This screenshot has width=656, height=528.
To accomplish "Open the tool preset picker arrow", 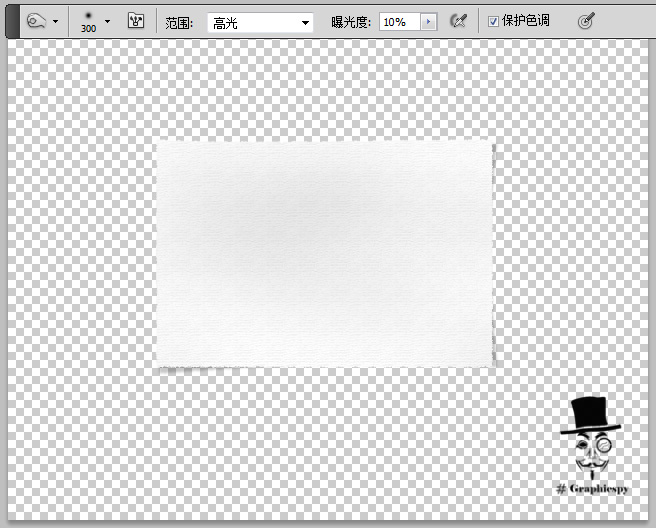I will pyautogui.click(x=55, y=21).
